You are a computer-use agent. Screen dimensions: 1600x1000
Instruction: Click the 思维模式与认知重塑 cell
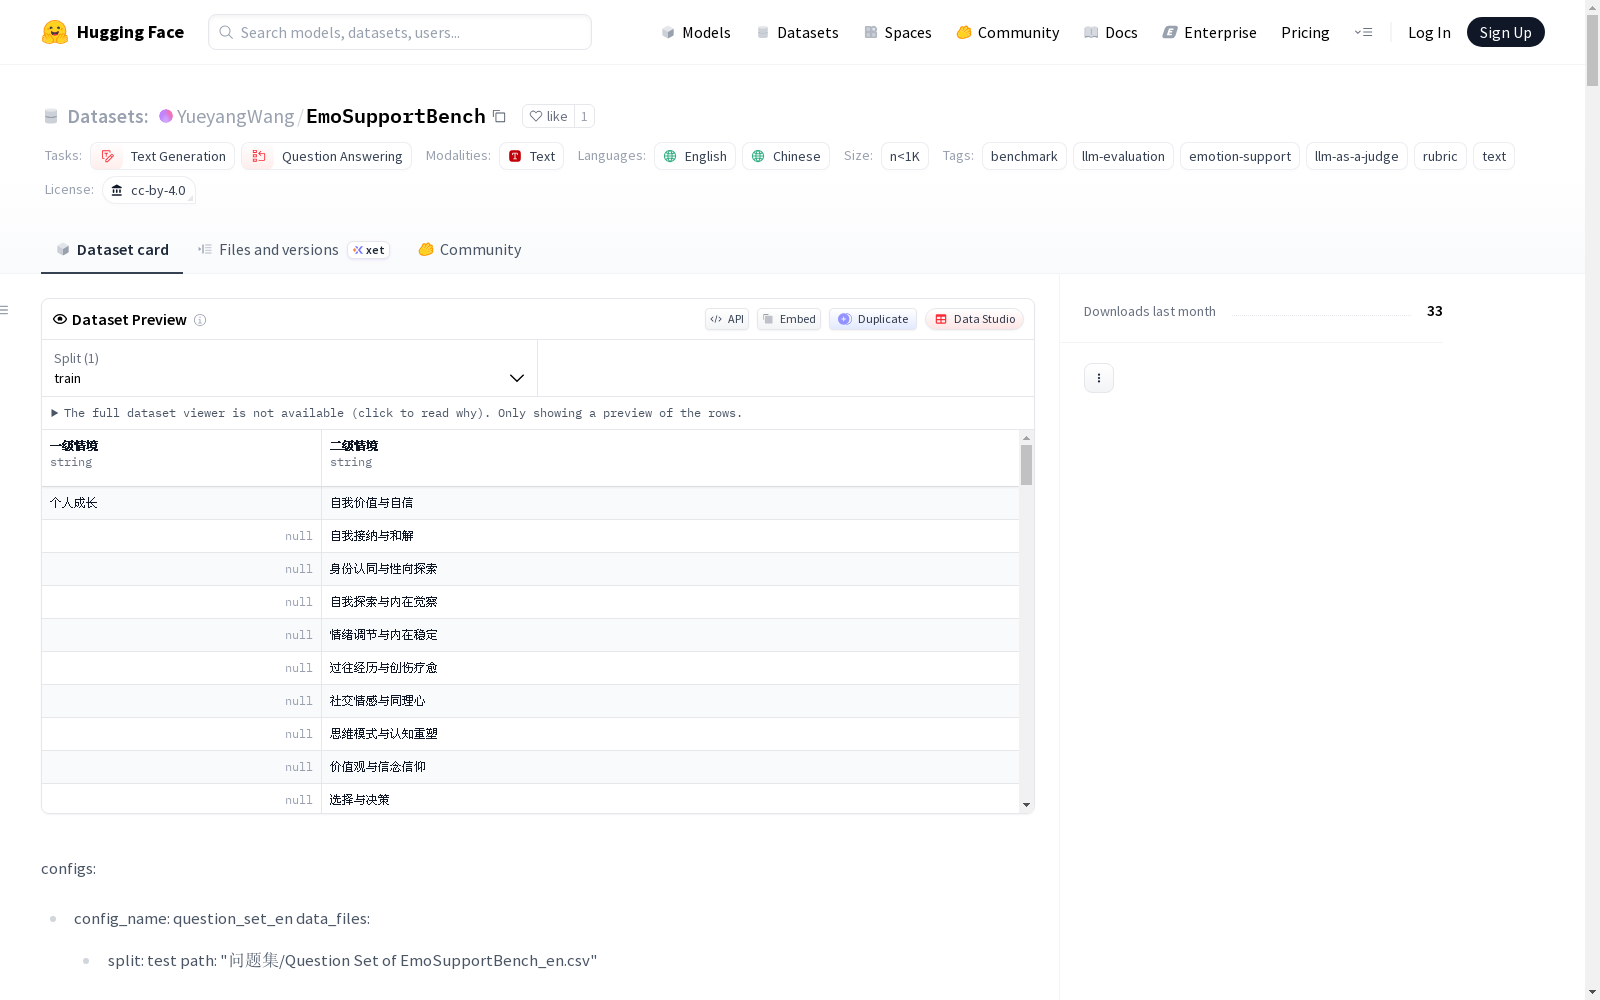tap(670, 734)
